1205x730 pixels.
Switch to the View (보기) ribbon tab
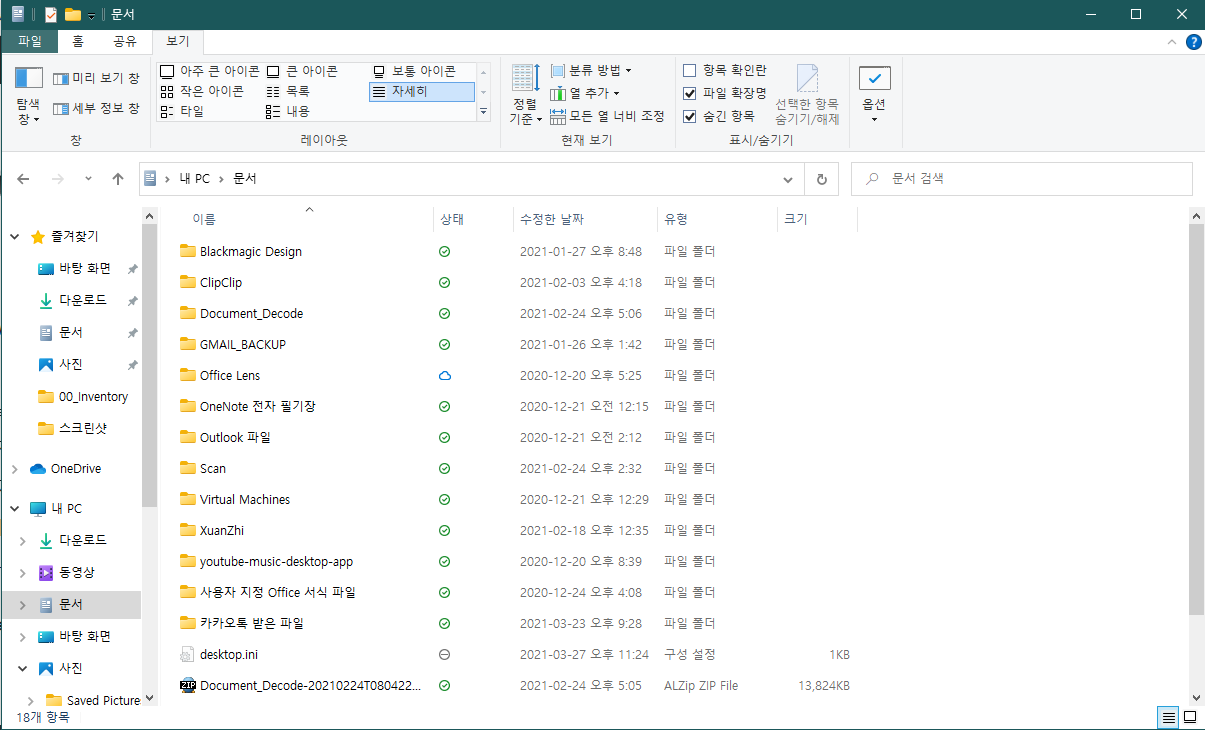pyautogui.click(x=178, y=41)
